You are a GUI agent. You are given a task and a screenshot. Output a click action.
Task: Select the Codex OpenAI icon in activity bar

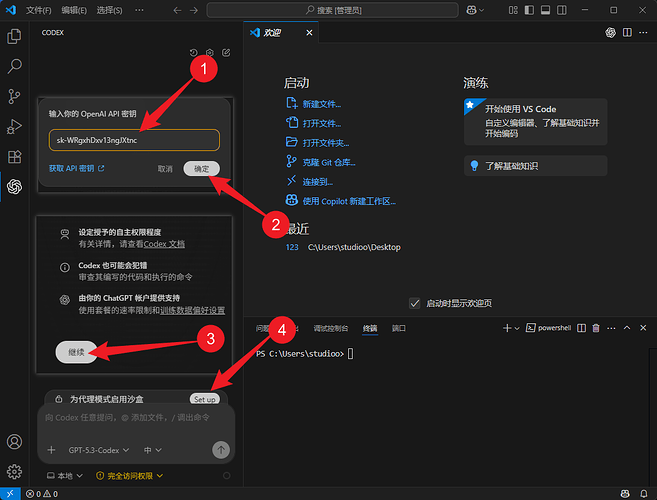pos(14,187)
